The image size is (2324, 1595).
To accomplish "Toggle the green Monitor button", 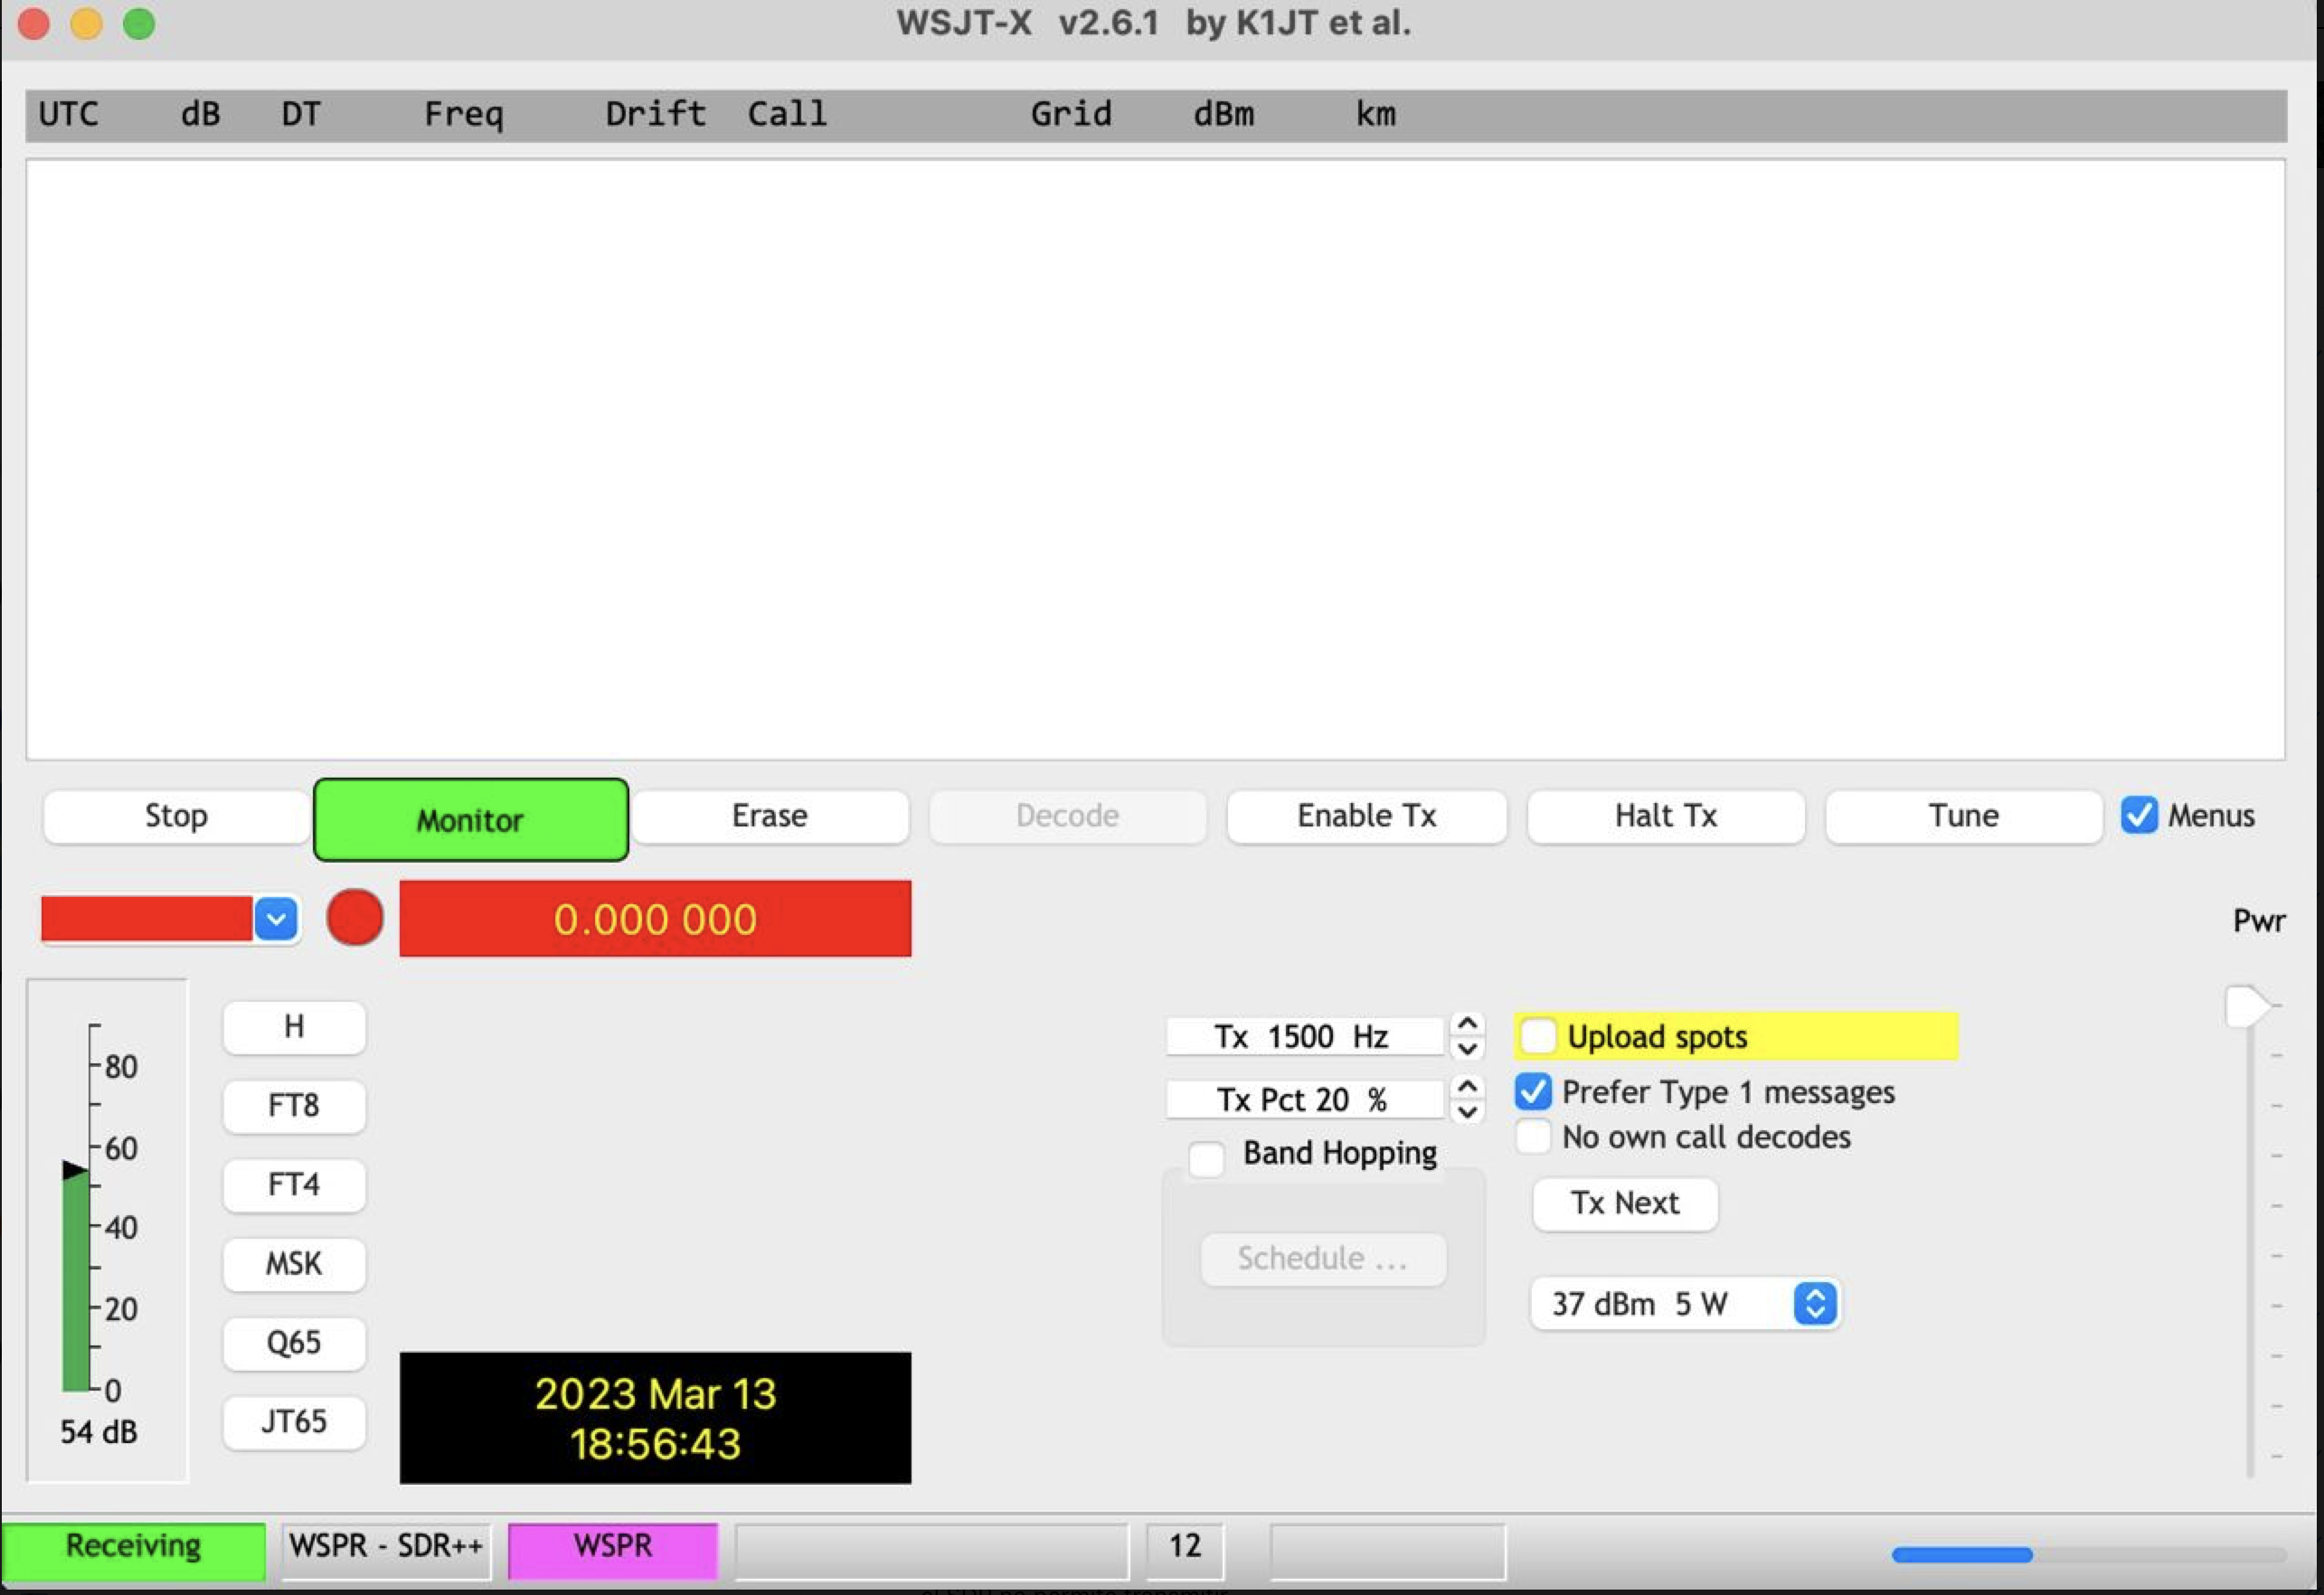I will [471, 820].
